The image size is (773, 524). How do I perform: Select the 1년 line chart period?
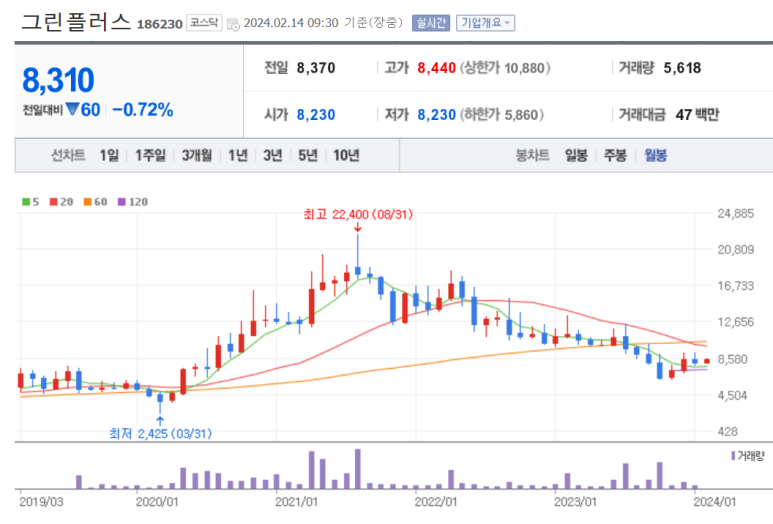tap(238, 155)
